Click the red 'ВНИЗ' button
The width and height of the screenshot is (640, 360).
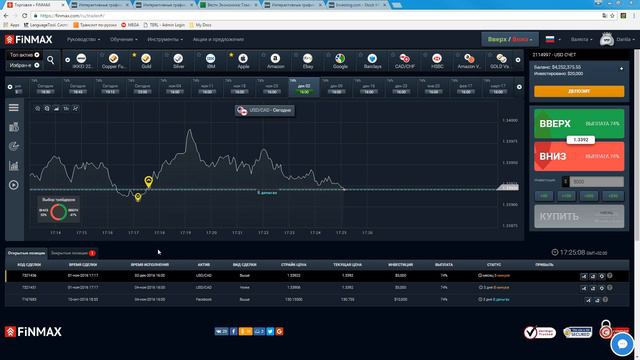tap(579, 156)
